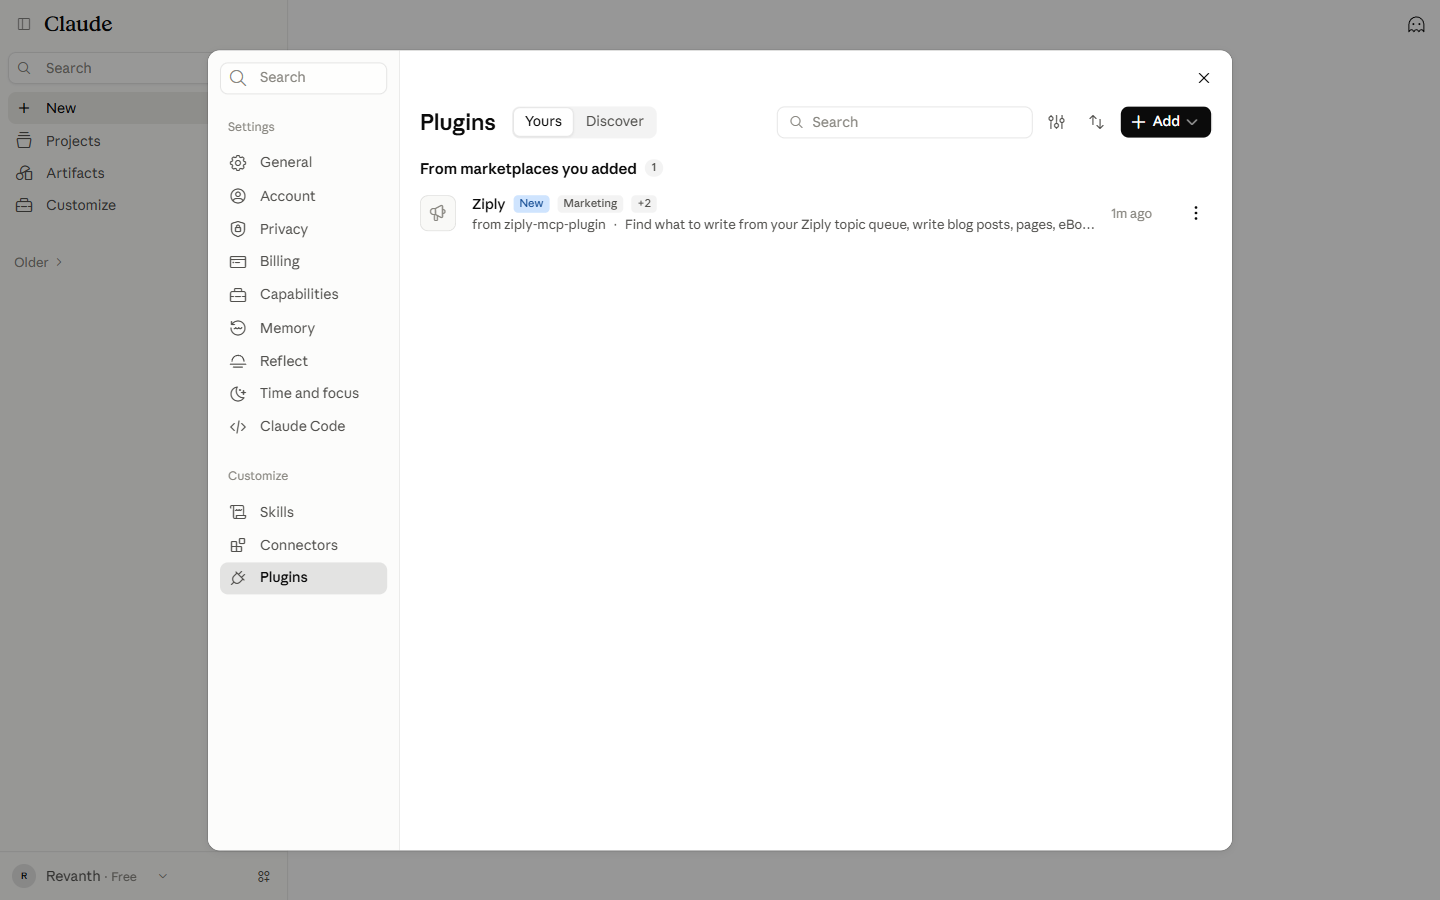This screenshot has width=1440, height=900.
Task: Click the grid icon beside Revanth's account
Action: [x=264, y=876]
